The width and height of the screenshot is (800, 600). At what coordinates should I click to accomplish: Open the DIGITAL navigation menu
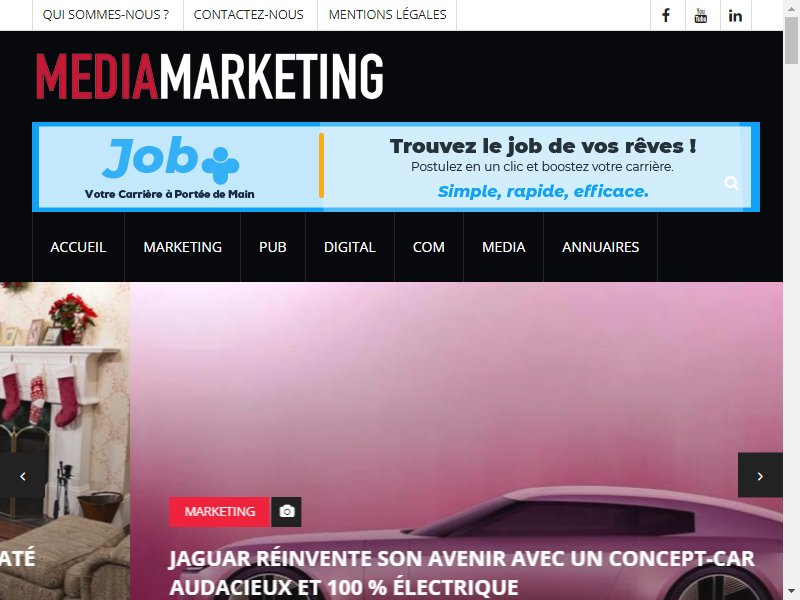[349, 247]
